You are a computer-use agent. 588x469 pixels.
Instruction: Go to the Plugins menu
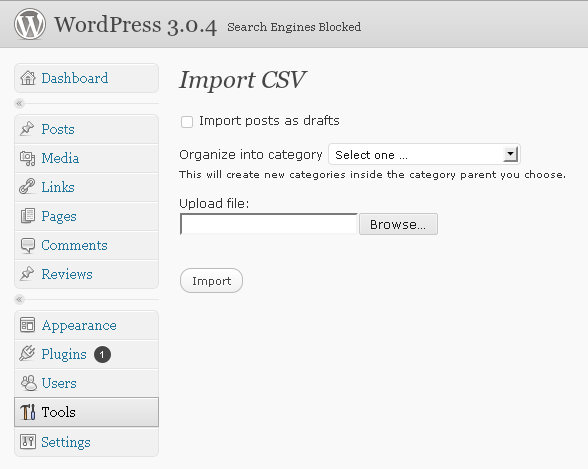coord(87,354)
